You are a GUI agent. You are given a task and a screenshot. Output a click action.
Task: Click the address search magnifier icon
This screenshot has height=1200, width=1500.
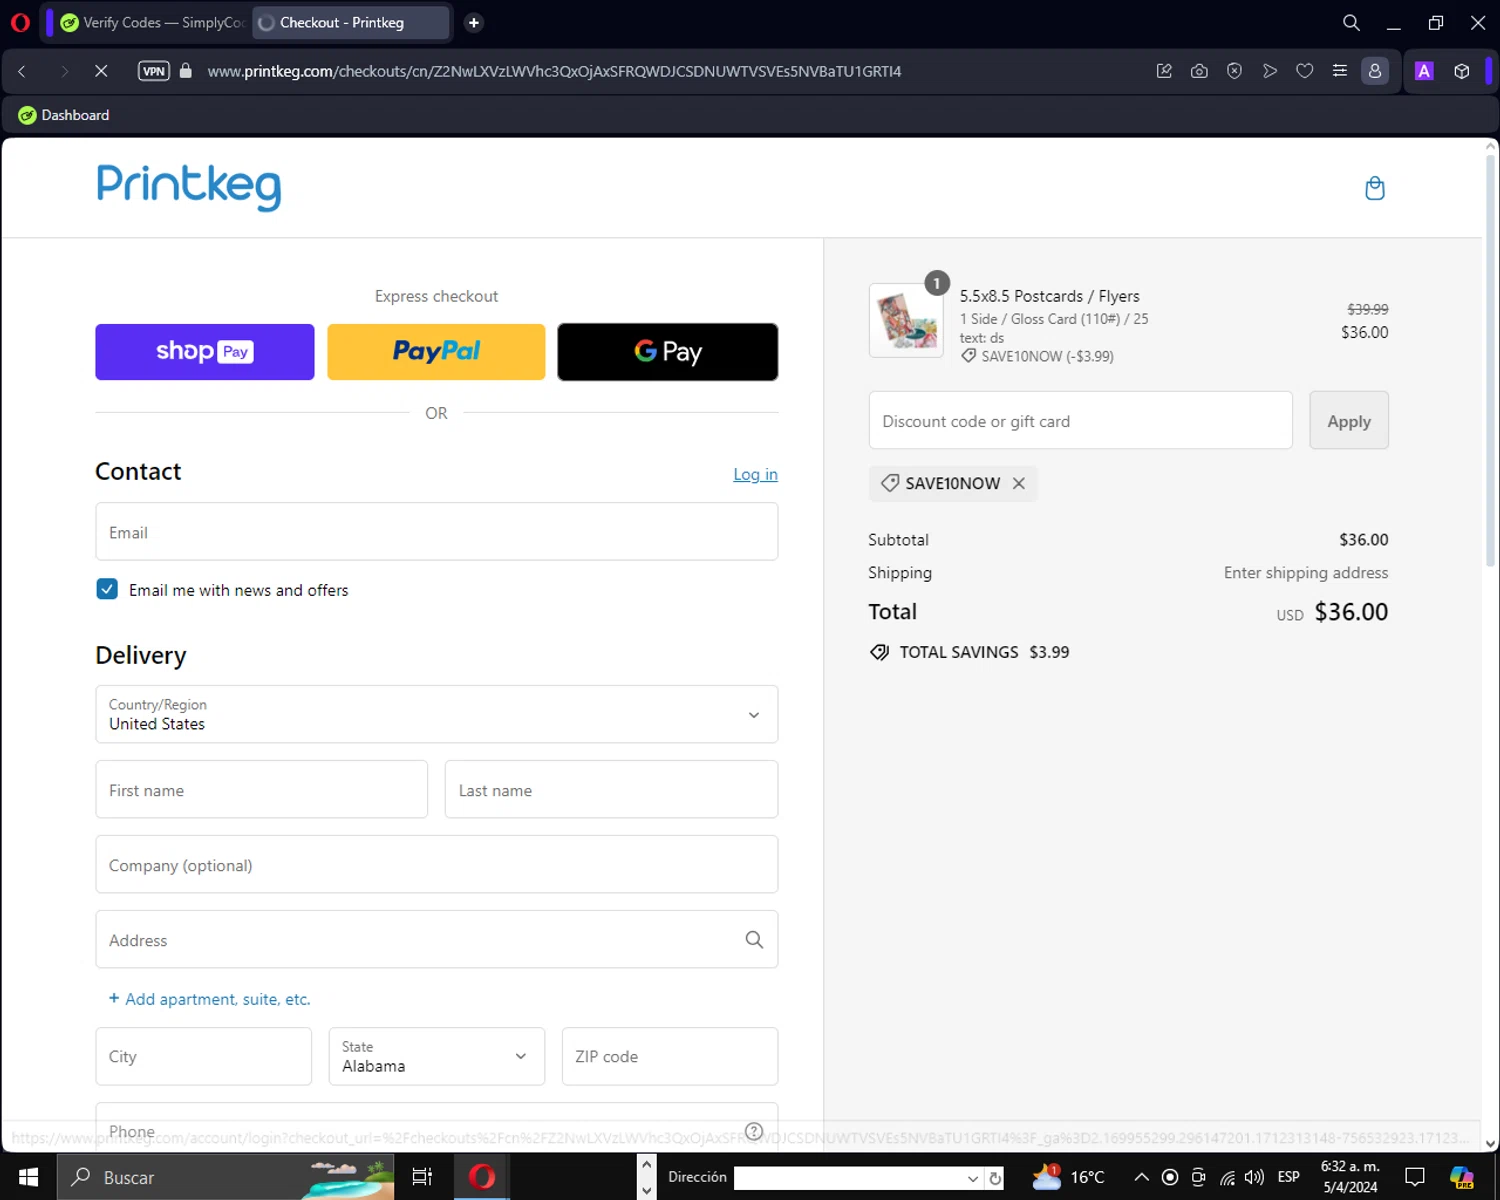click(754, 939)
